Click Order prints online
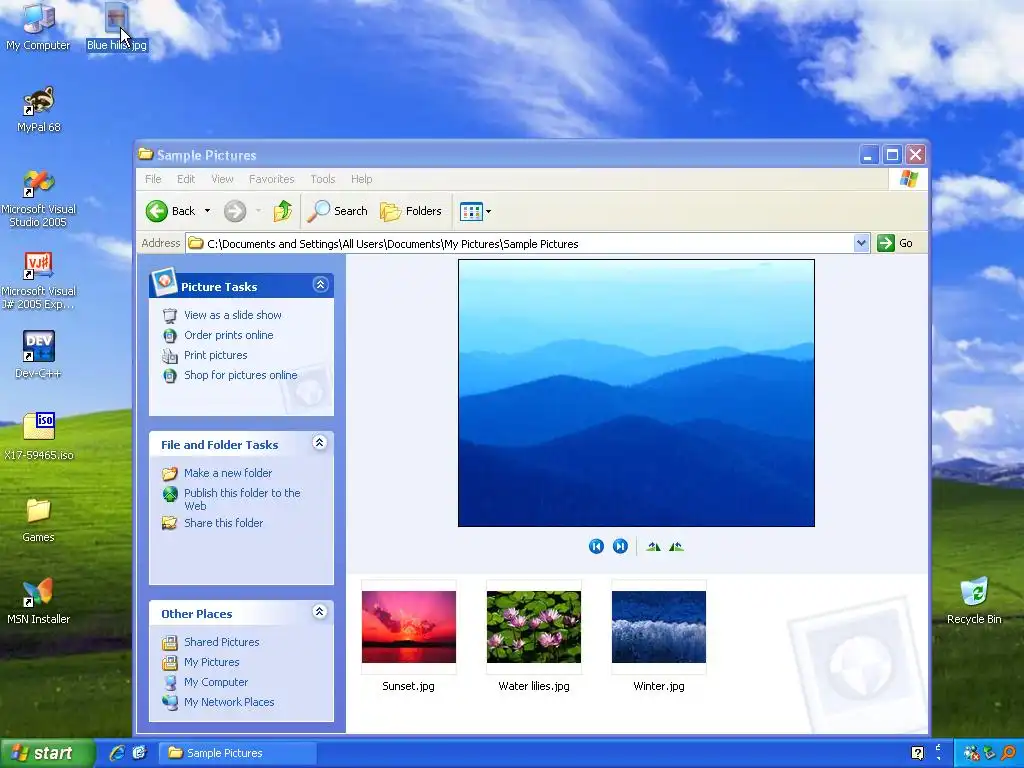1024x768 pixels. (x=229, y=335)
